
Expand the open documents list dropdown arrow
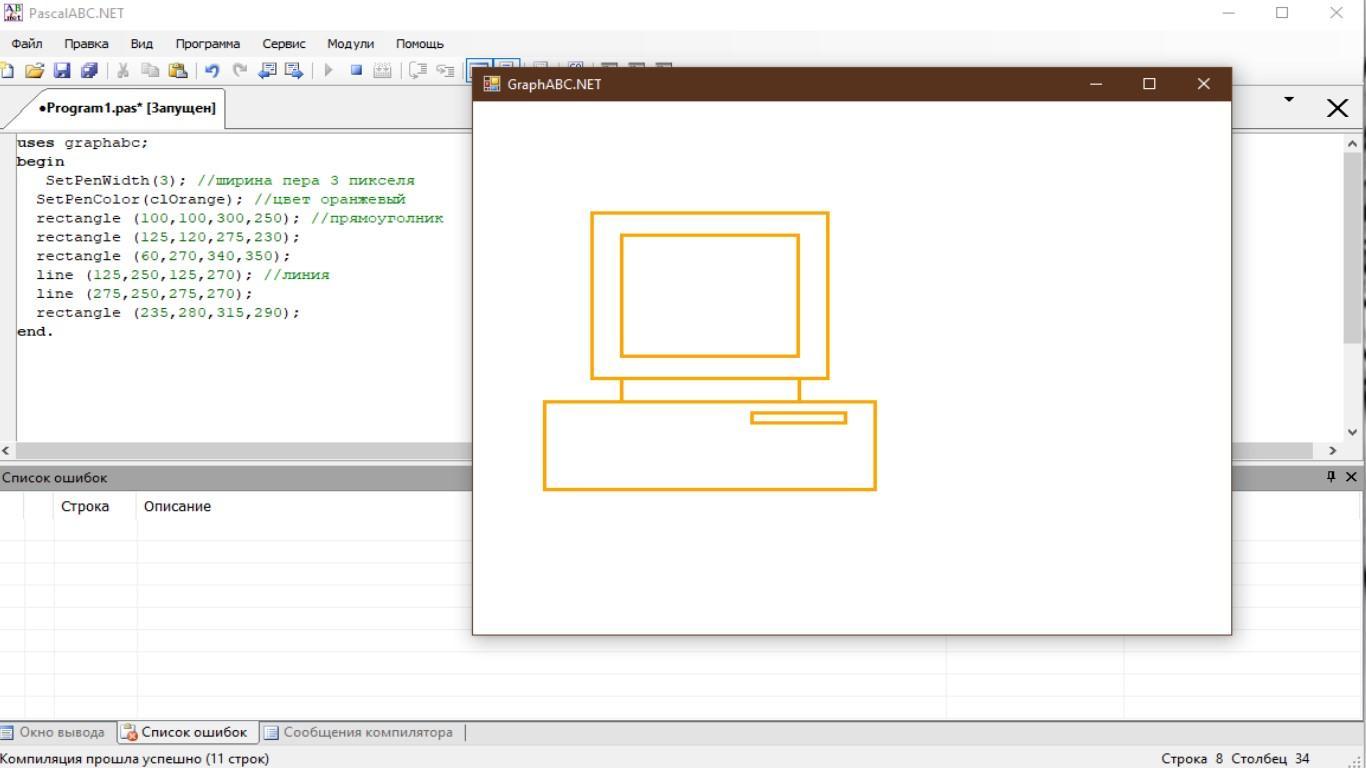tap(1289, 100)
